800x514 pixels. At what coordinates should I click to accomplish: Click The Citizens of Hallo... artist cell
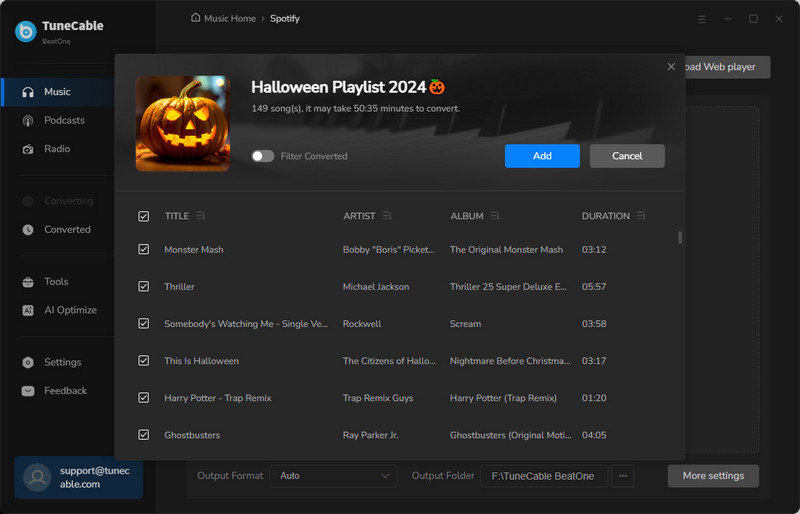click(389, 361)
